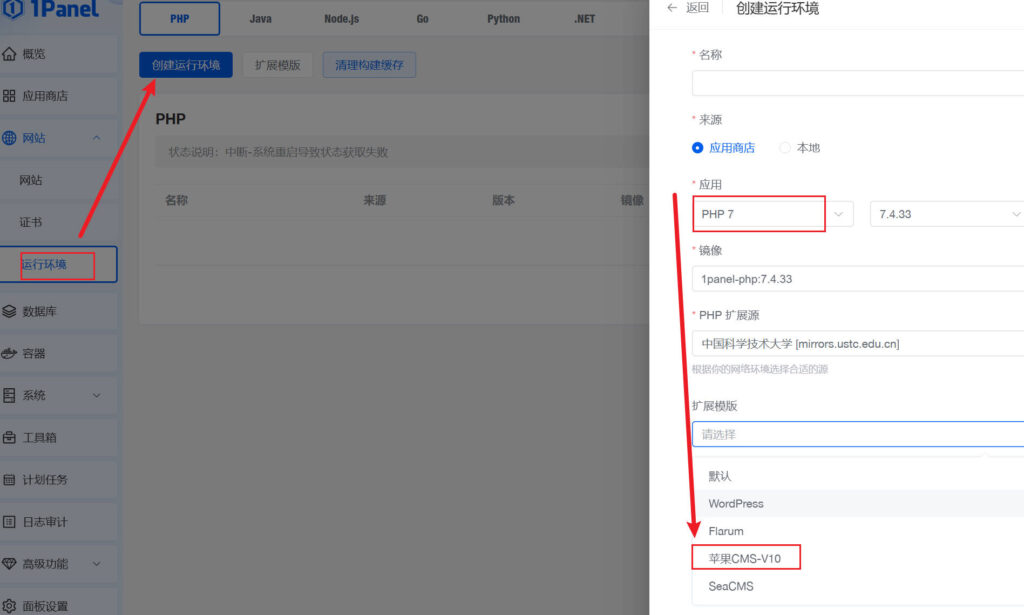Image resolution: width=1024 pixels, height=615 pixels.
Task: Switch to the Java tab
Action: point(260,19)
